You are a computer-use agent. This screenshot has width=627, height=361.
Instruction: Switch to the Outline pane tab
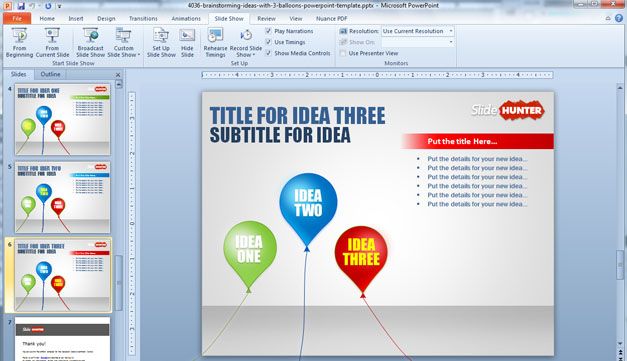click(50, 74)
